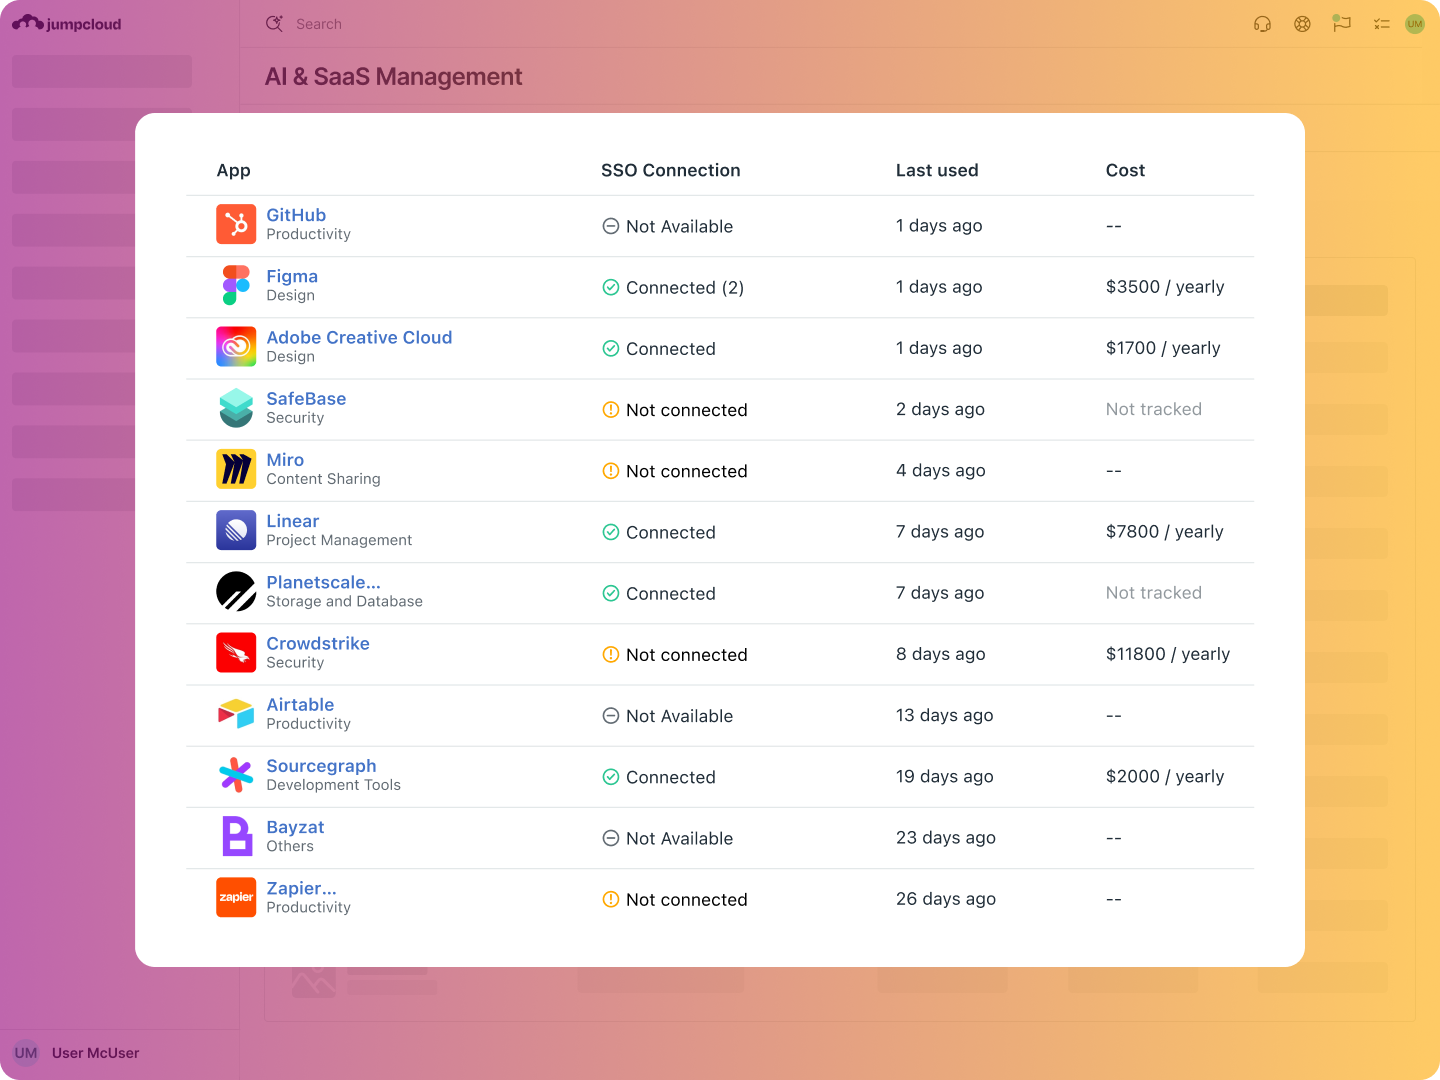1440x1080 pixels.
Task: Click the "$11800 / yearly" cost
Action: (x=1168, y=653)
